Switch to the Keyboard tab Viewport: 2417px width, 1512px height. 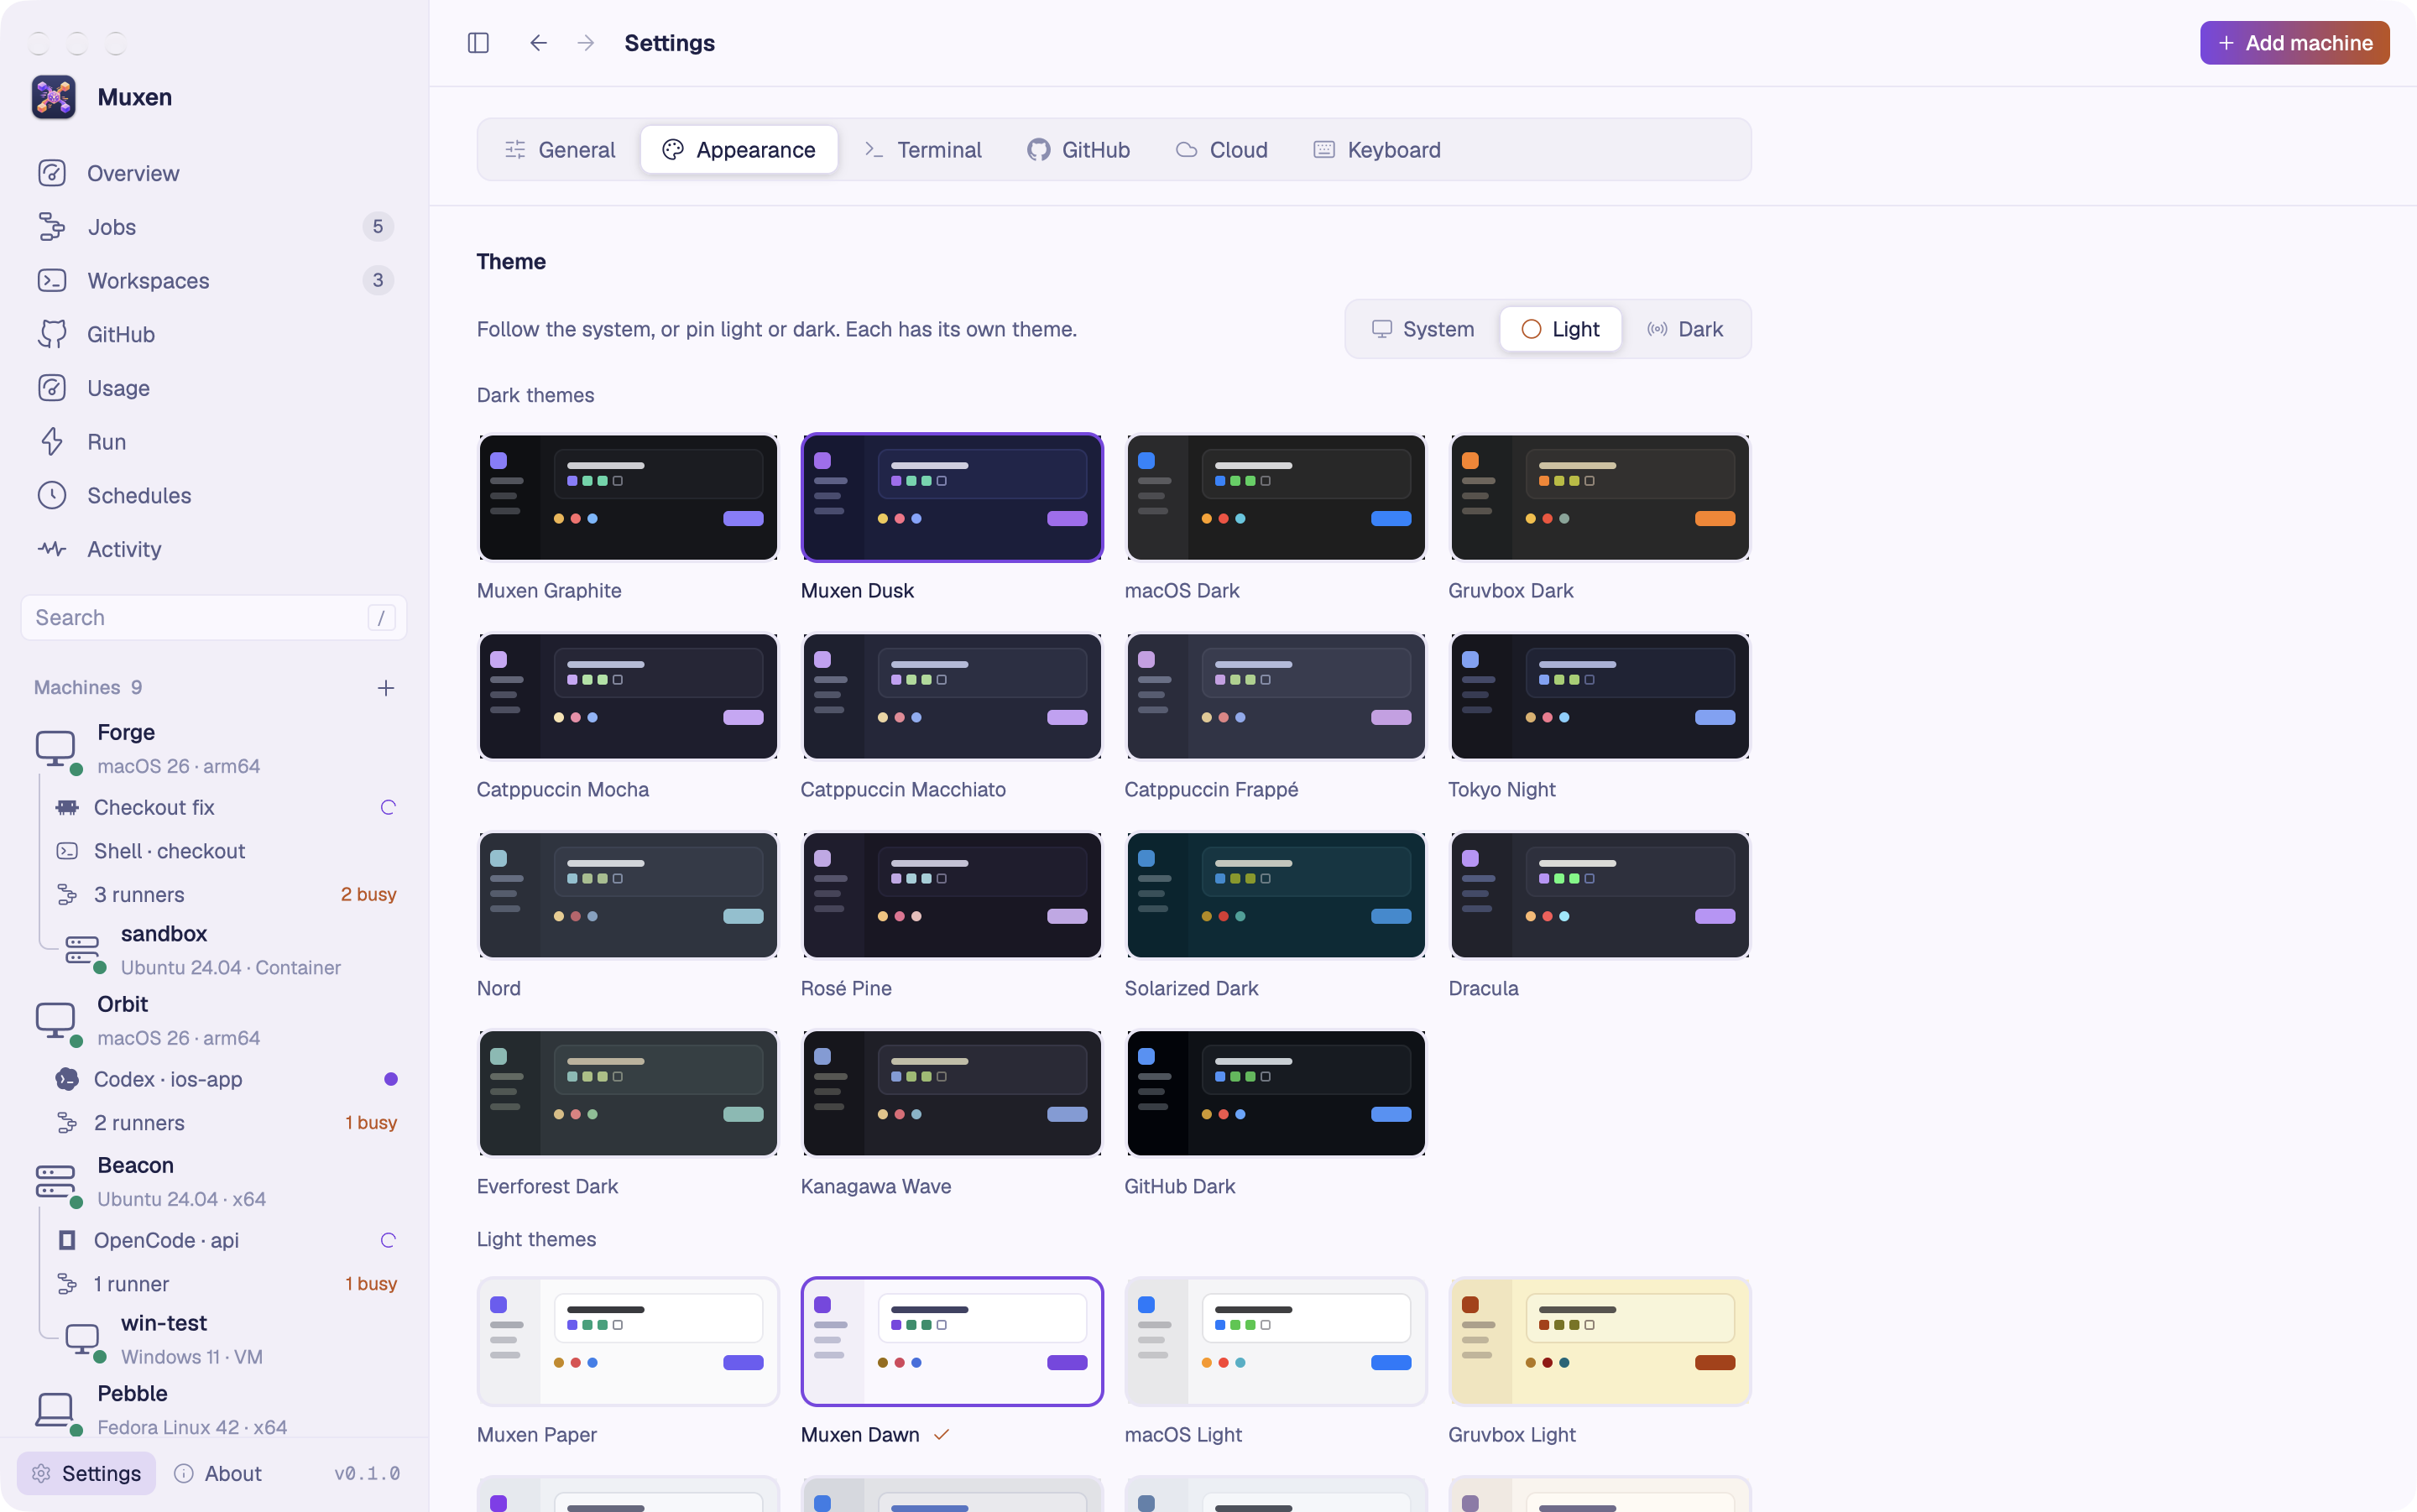coord(1377,150)
